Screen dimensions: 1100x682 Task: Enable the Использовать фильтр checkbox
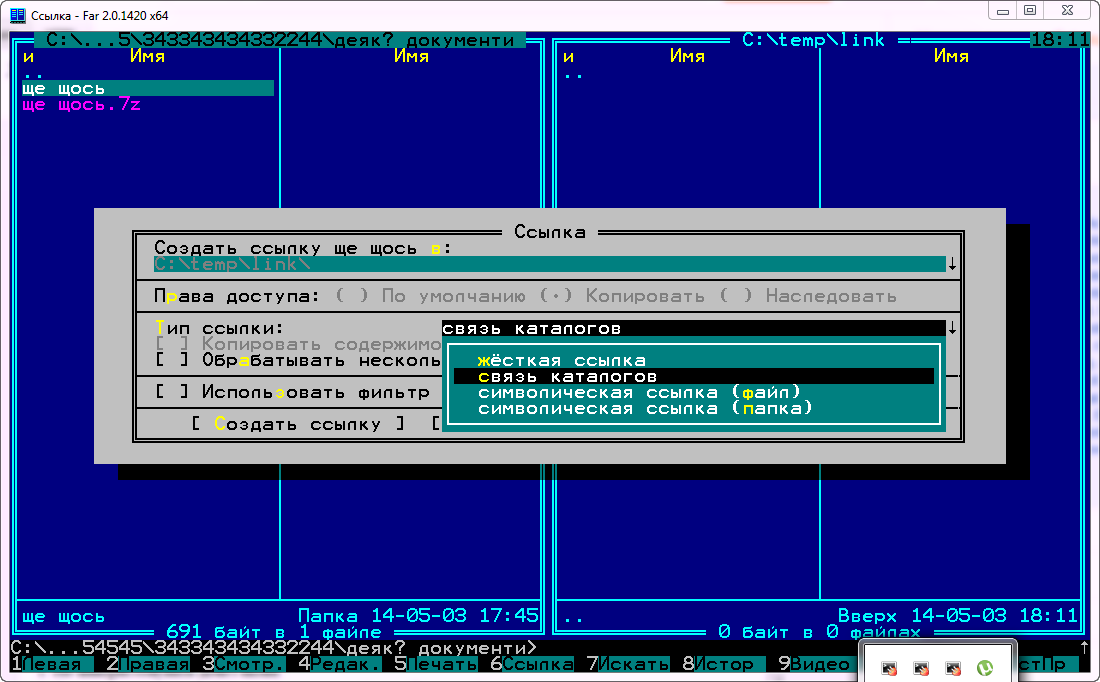[170, 392]
